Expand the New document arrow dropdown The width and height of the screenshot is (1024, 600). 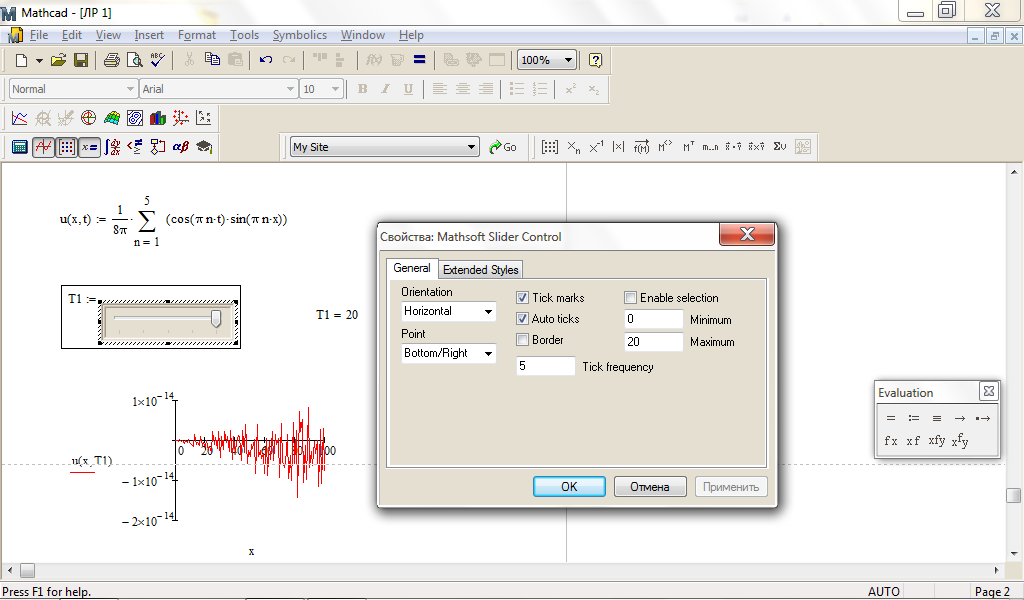pos(39,60)
